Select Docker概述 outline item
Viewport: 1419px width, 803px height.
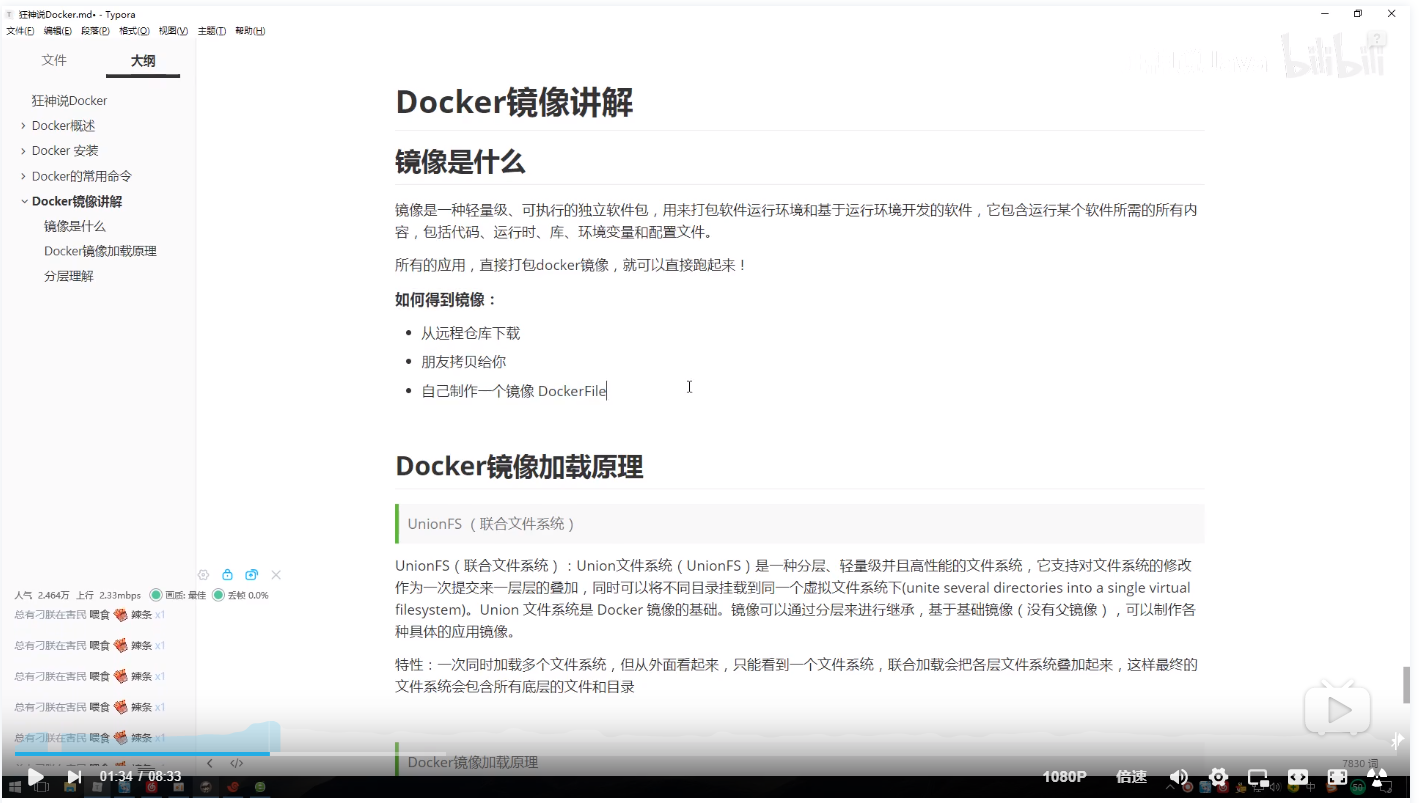click(63, 126)
